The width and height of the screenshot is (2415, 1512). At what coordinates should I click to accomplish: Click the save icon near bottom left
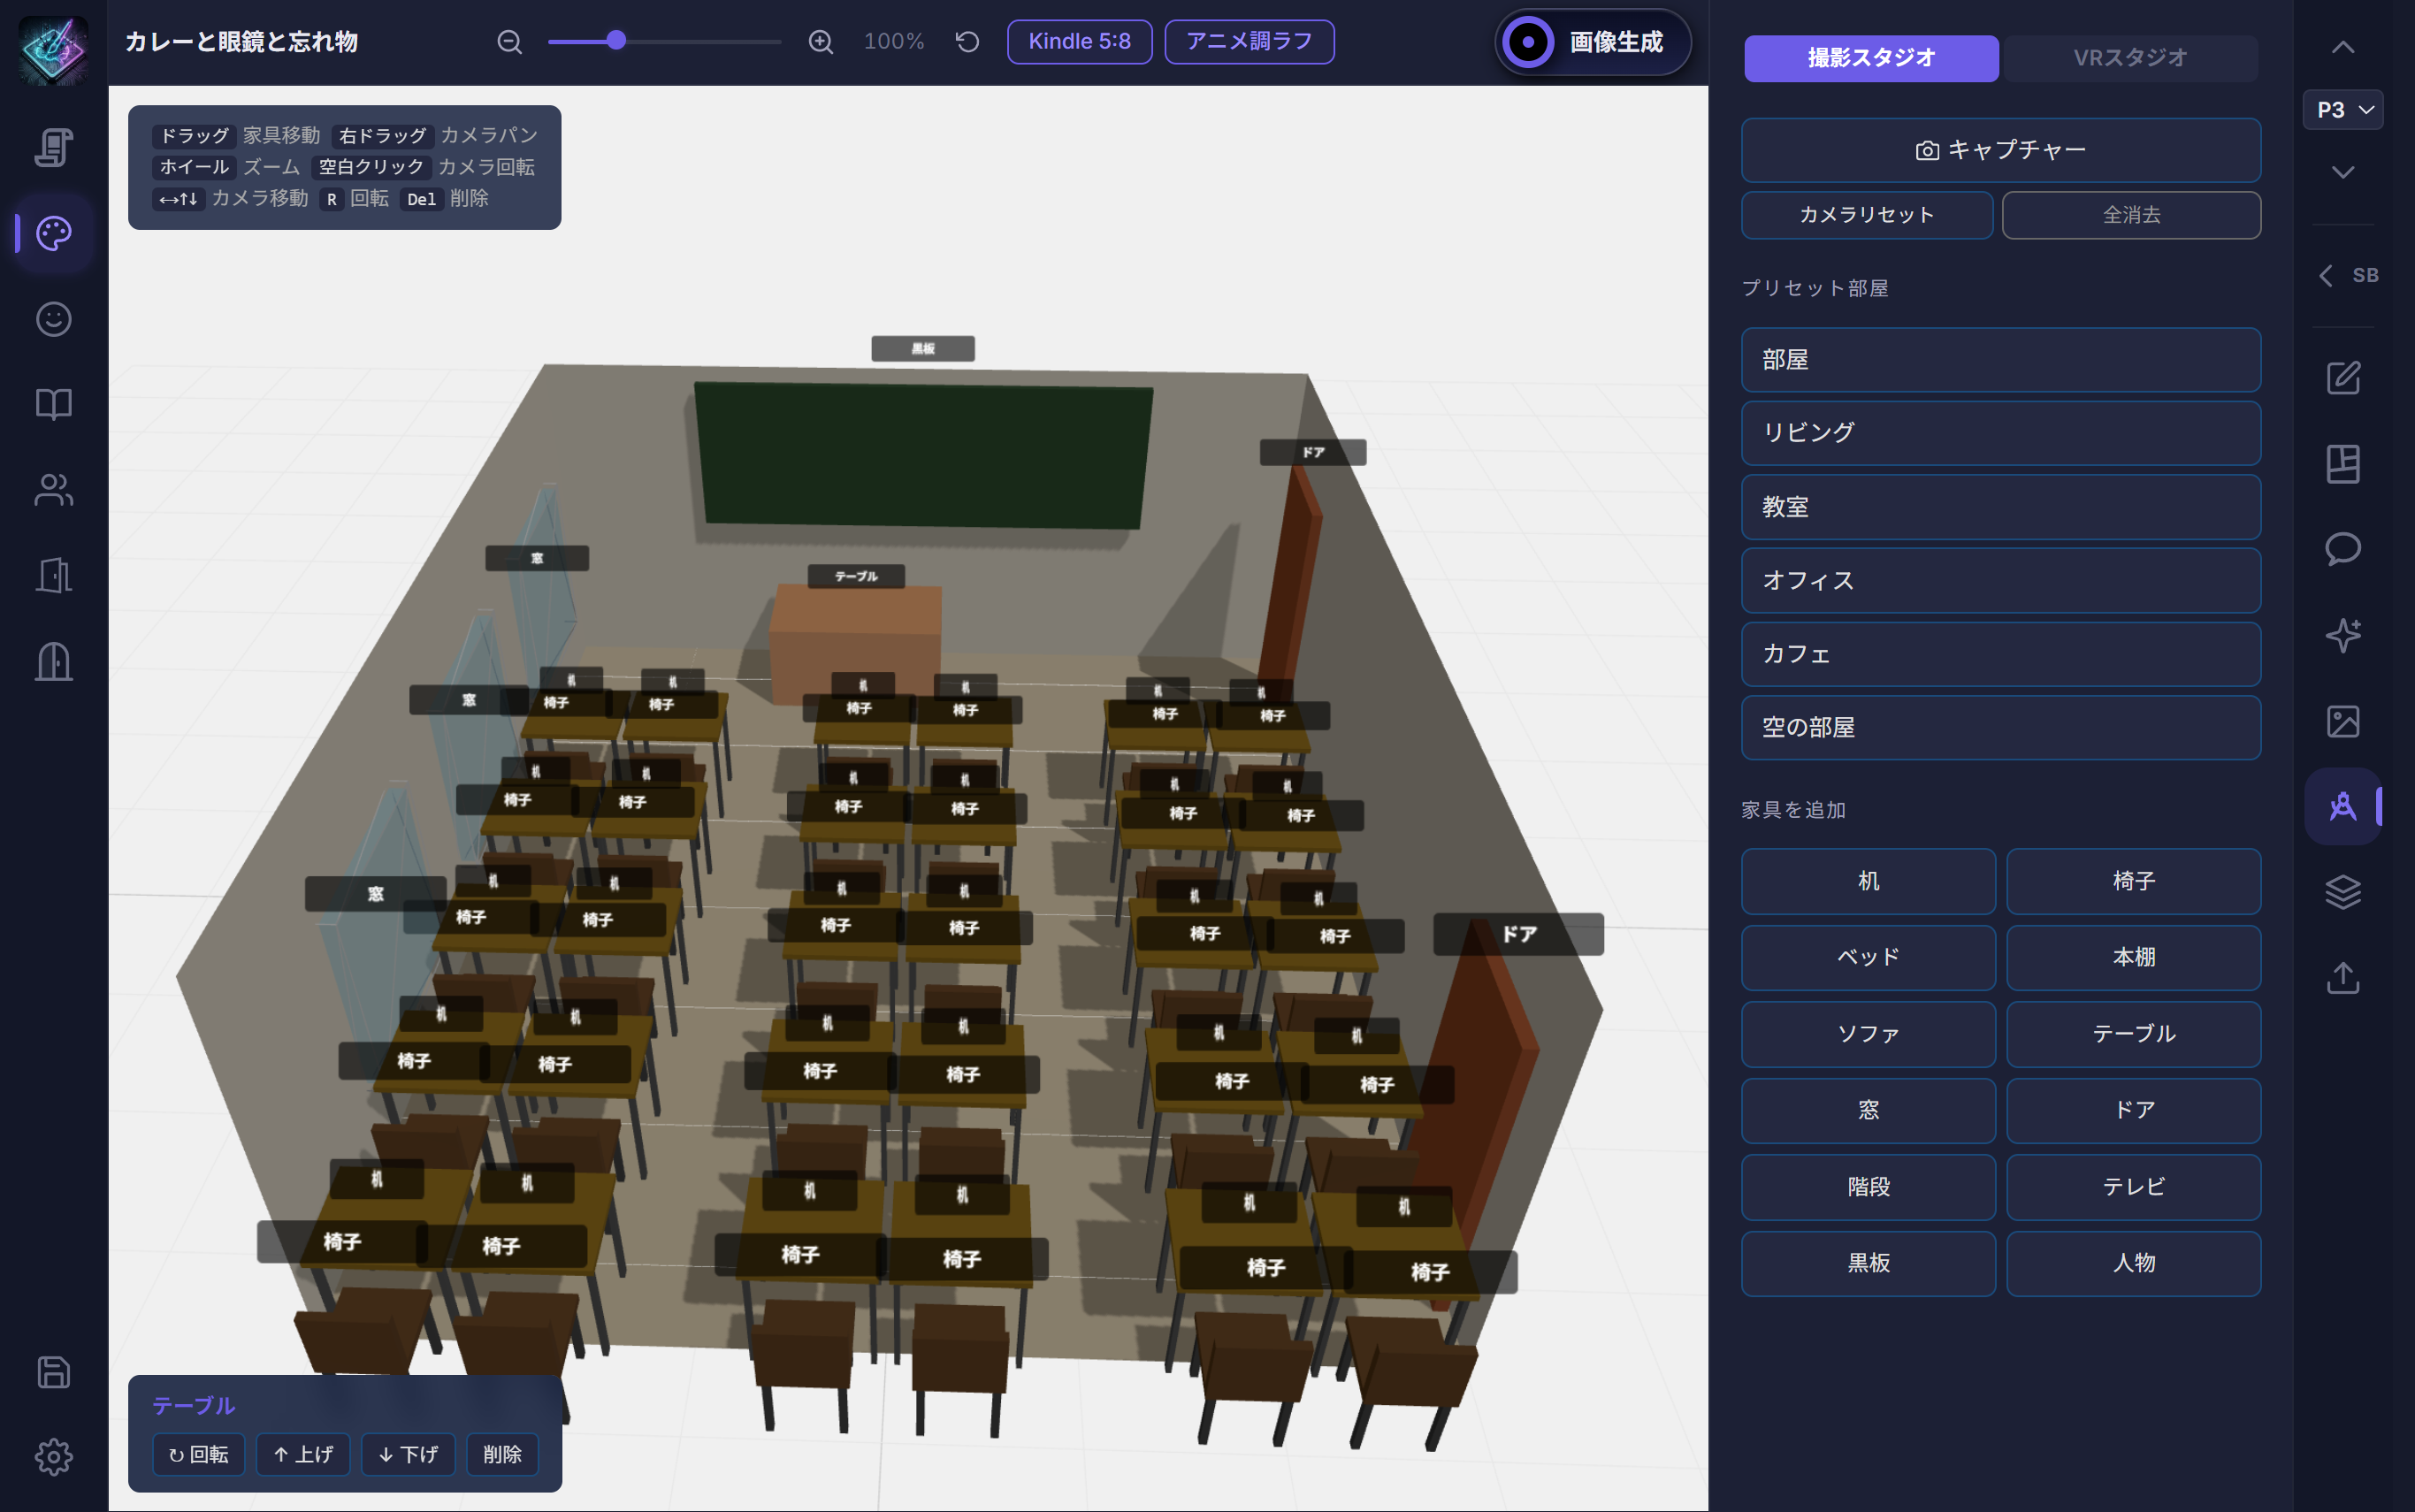tap(52, 1372)
